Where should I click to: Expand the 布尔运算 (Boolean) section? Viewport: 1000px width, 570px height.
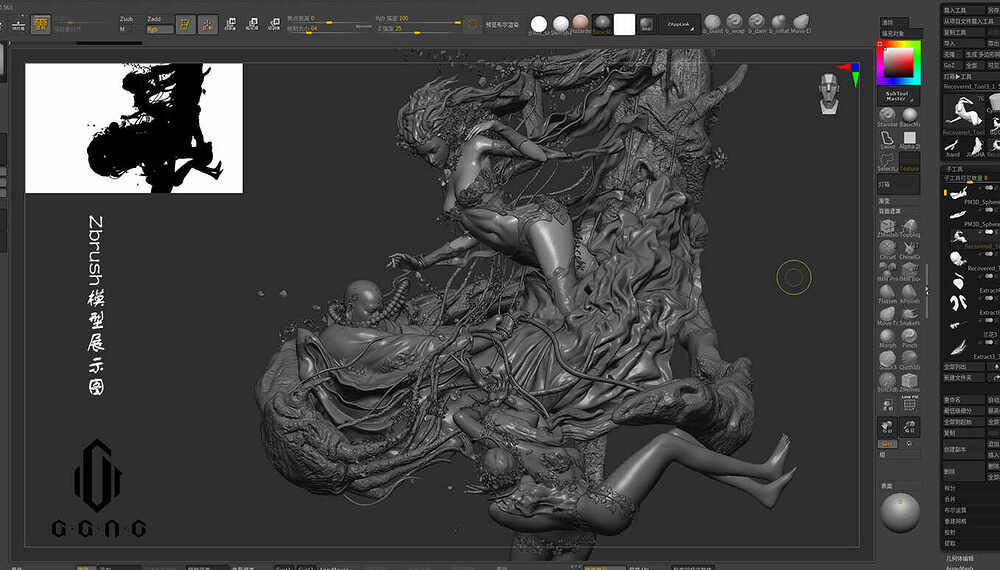pyautogui.click(x=955, y=510)
